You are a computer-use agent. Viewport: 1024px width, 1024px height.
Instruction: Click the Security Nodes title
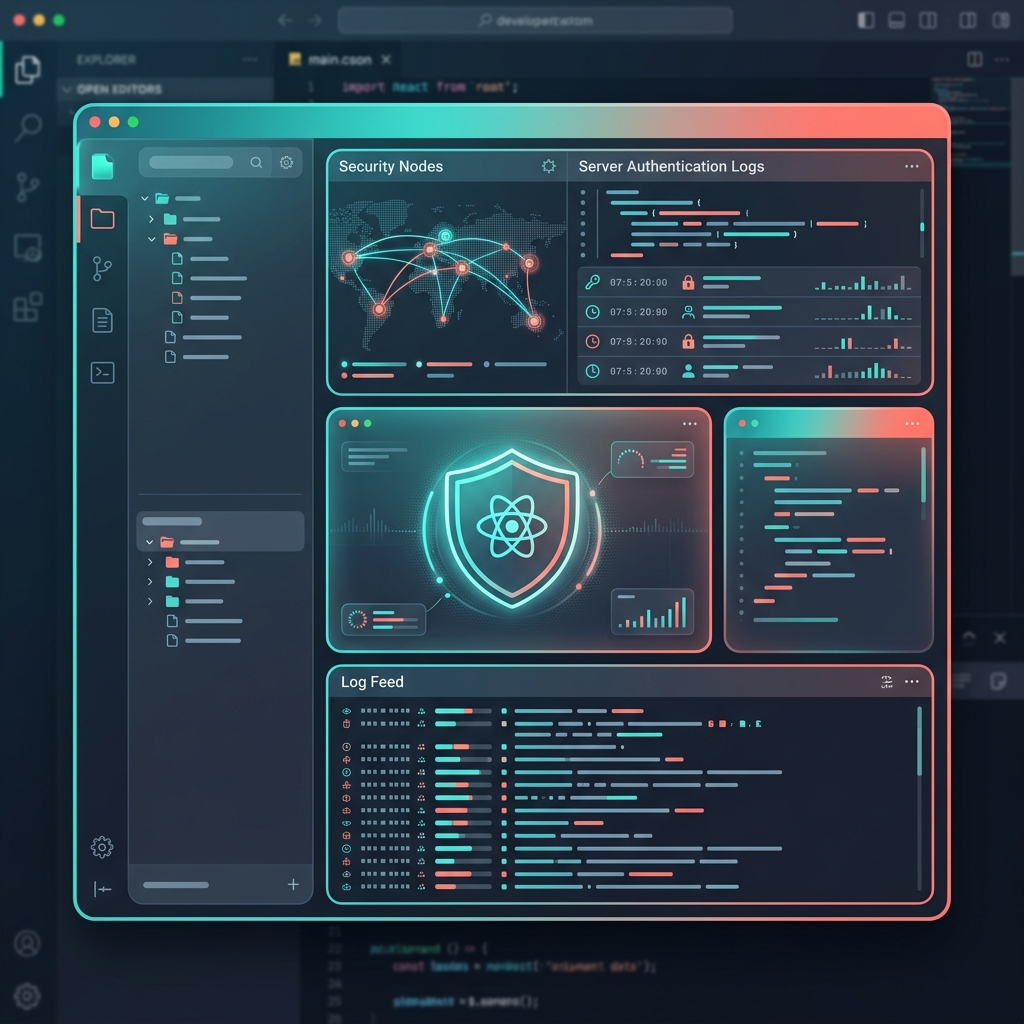(x=391, y=167)
